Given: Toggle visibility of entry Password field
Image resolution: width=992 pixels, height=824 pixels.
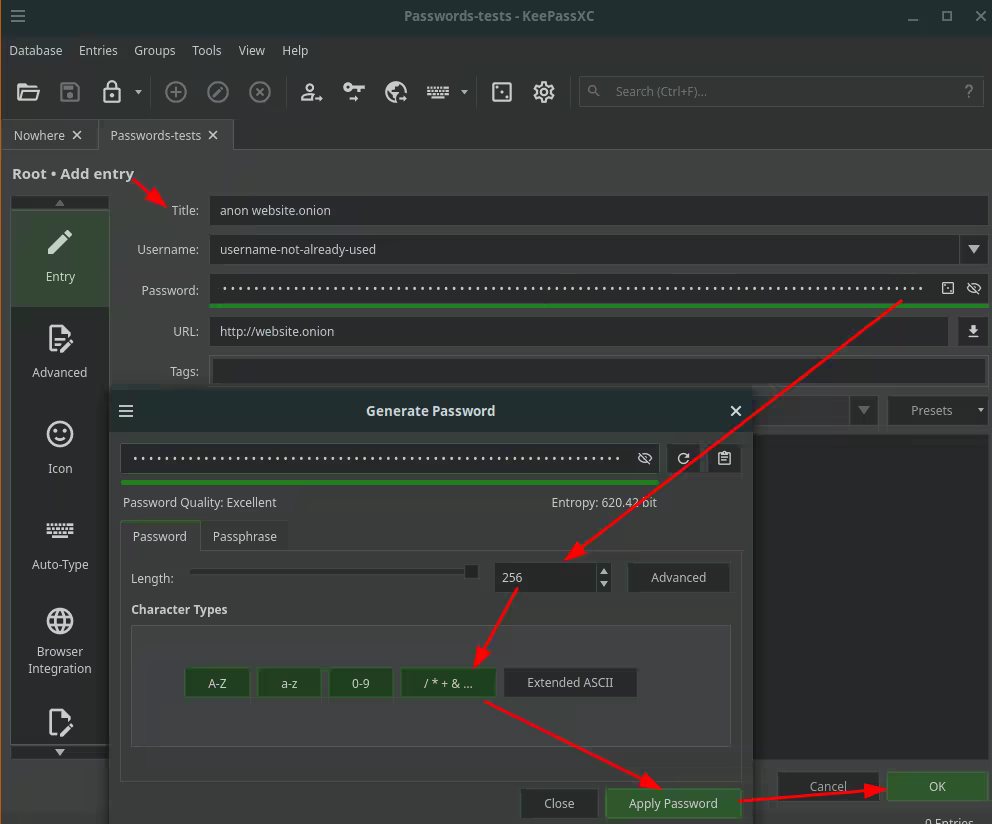Looking at the screenshot, I should [x=974, y=289].
